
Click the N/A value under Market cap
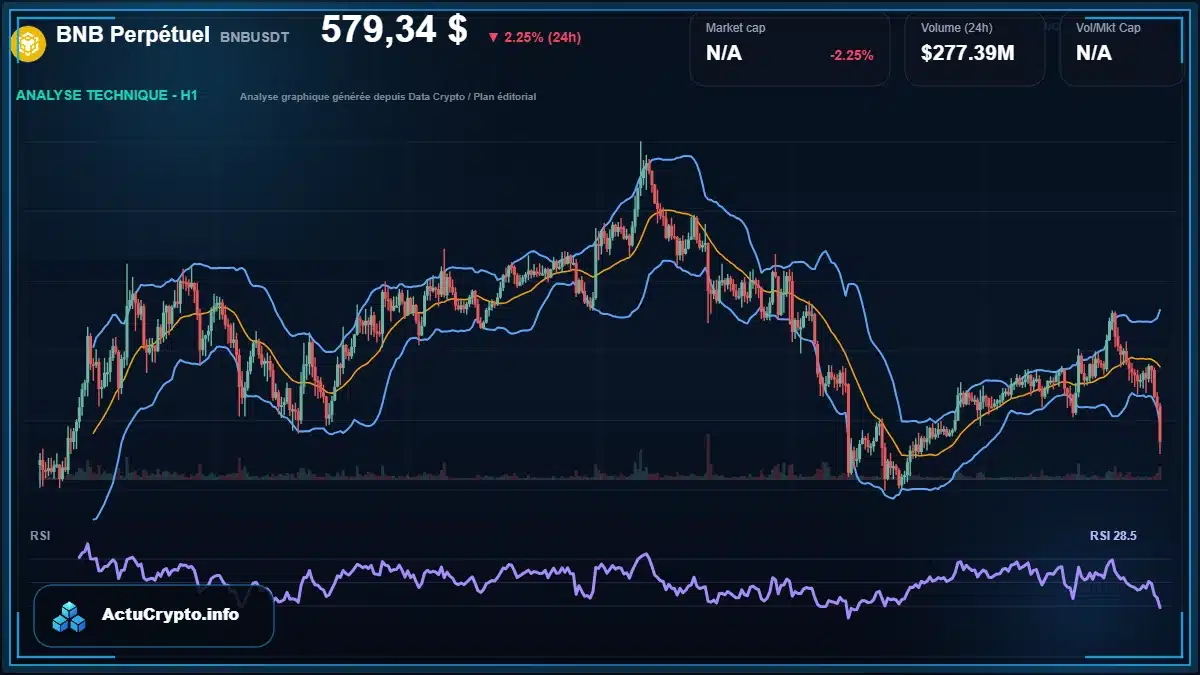(x=724, y=53)
